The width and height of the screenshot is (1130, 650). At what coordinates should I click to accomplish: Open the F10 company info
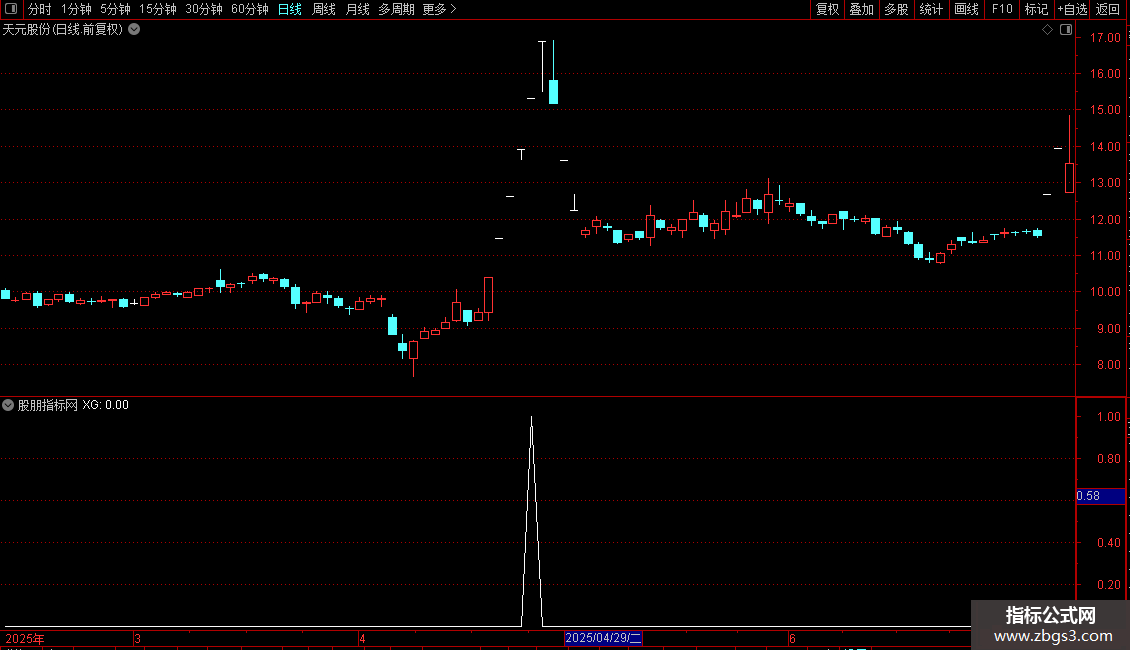(1002, 9)
